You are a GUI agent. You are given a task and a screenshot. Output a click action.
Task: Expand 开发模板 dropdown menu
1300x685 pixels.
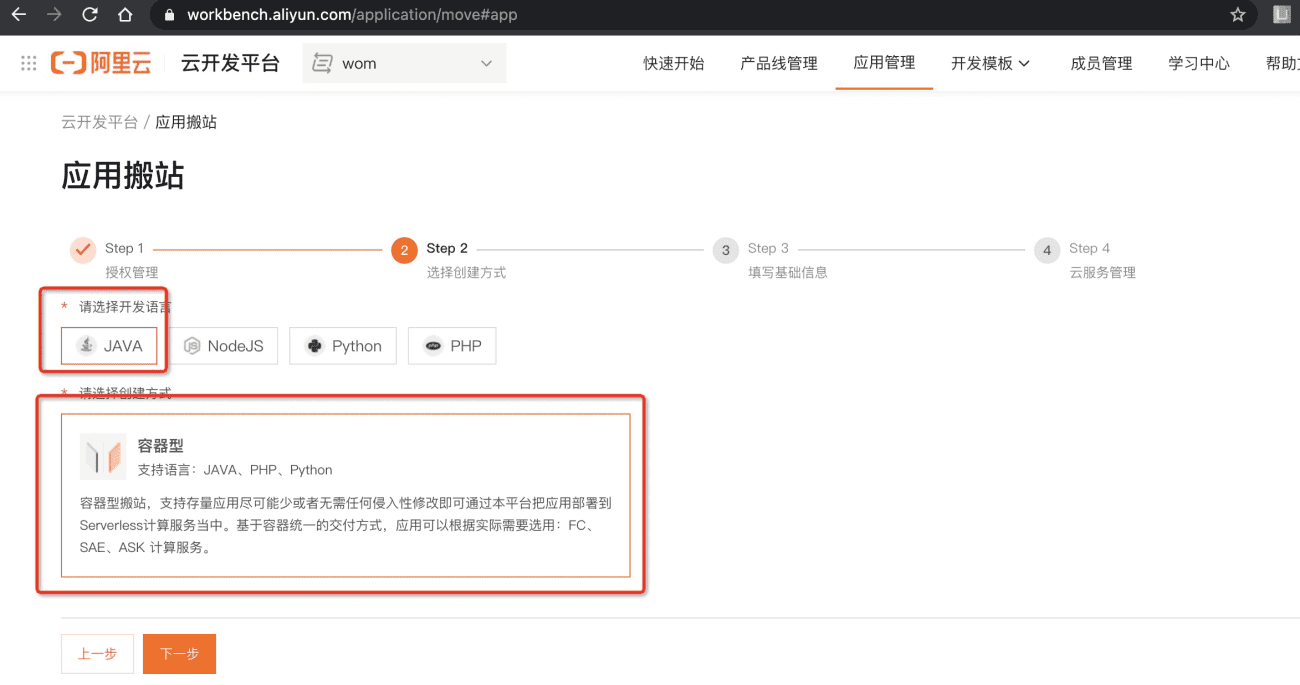click(990, 63)
